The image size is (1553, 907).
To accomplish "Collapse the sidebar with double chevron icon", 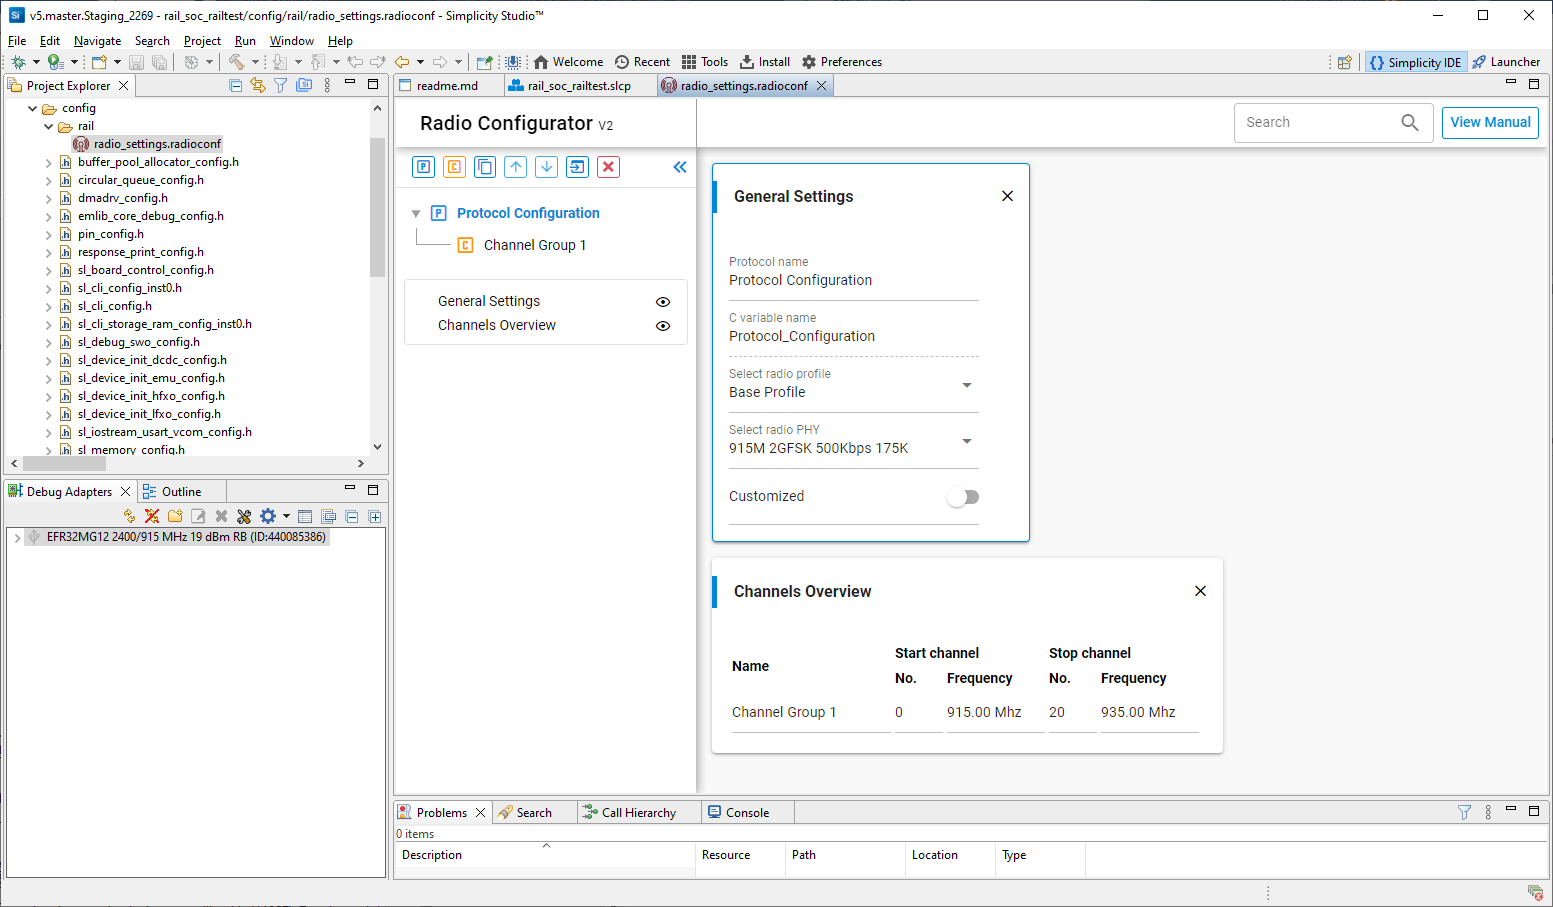I will coord(680,167).
